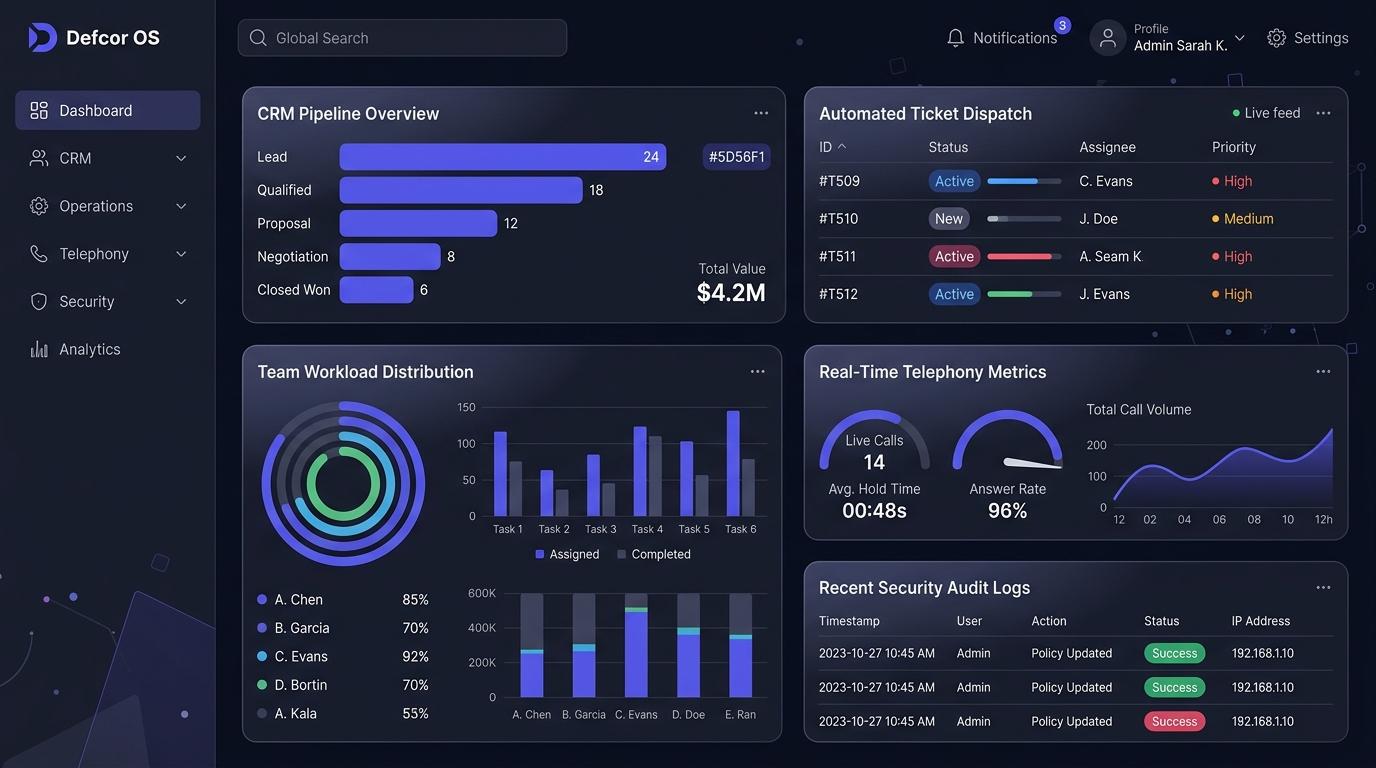1376x768 pixels.
Task: Click the Medium priority of ticket #T510
Action: coord(1243,218)
